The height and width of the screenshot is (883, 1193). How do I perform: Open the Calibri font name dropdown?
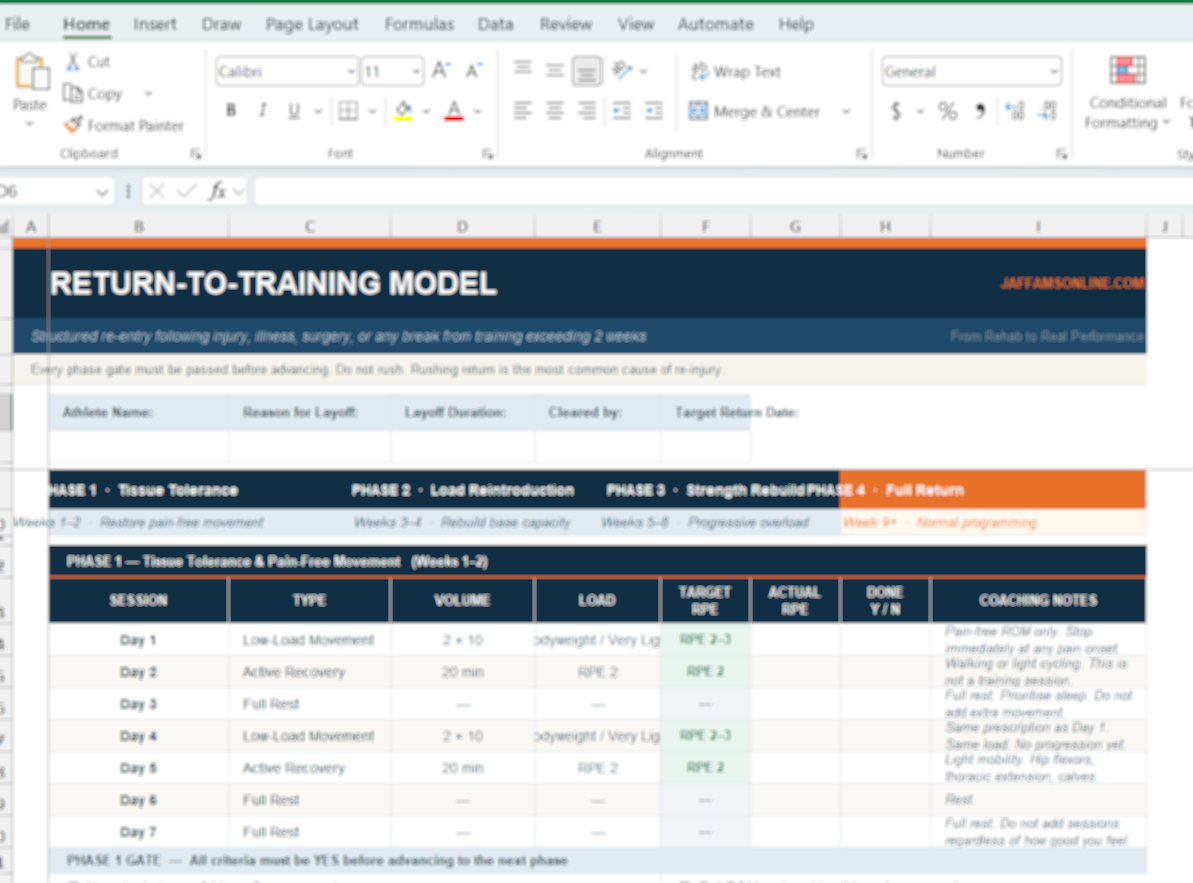click(x=351, y=72)
